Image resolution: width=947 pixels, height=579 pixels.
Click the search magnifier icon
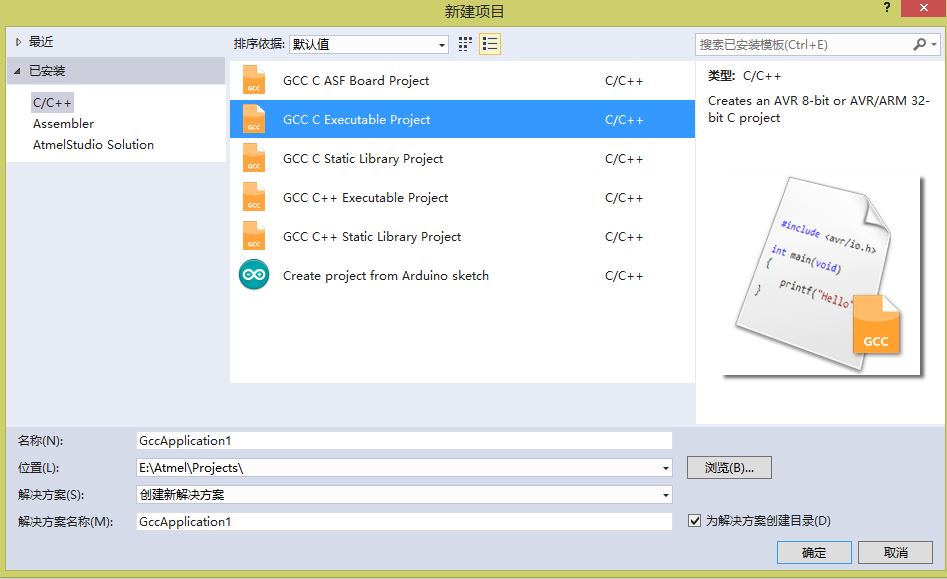coord(919,44)
